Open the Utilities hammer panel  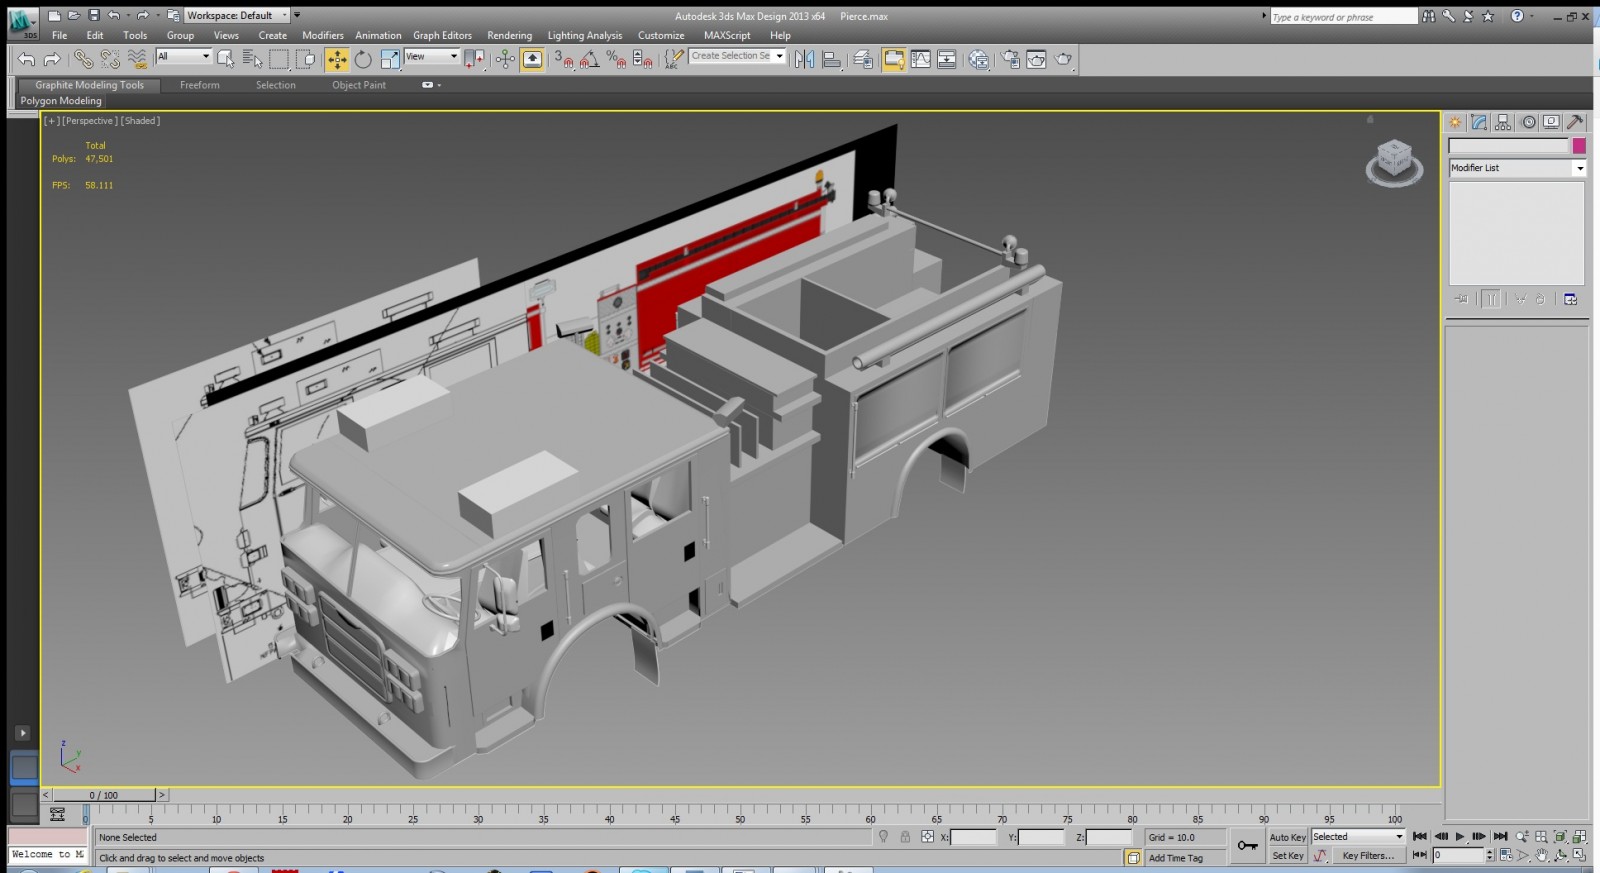(1575, 122)
